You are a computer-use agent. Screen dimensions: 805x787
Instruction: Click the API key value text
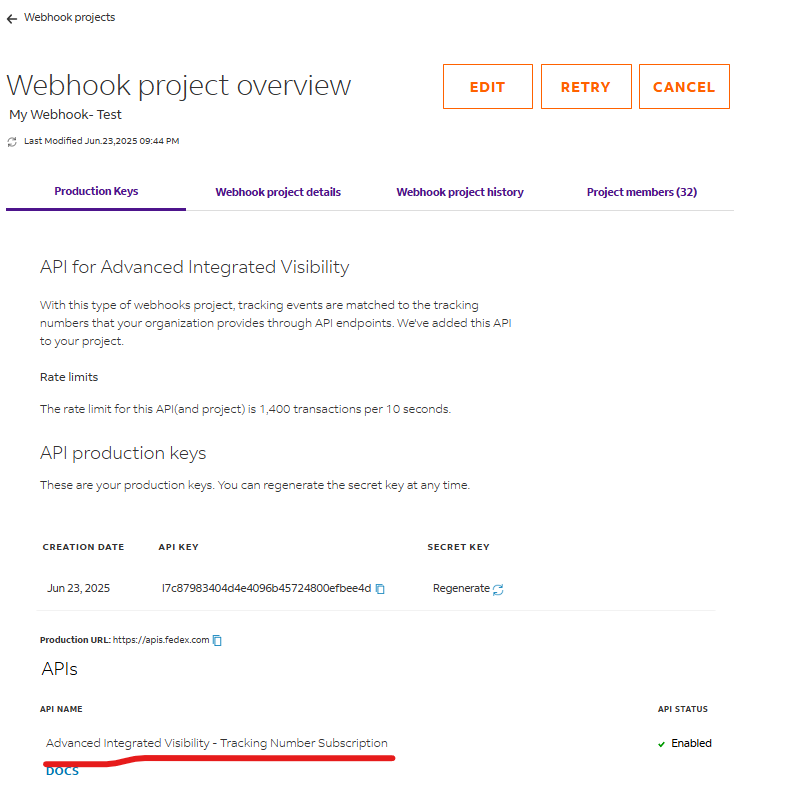(x=266, y=588)
